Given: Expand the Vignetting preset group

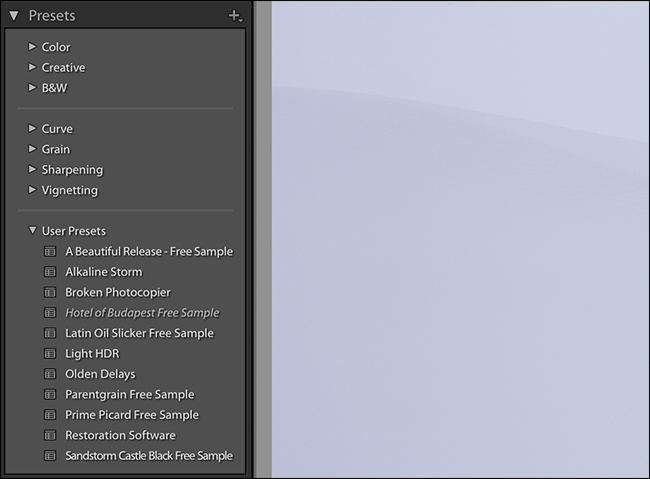Looking at the screenshot, I should [x=33, y=190].
